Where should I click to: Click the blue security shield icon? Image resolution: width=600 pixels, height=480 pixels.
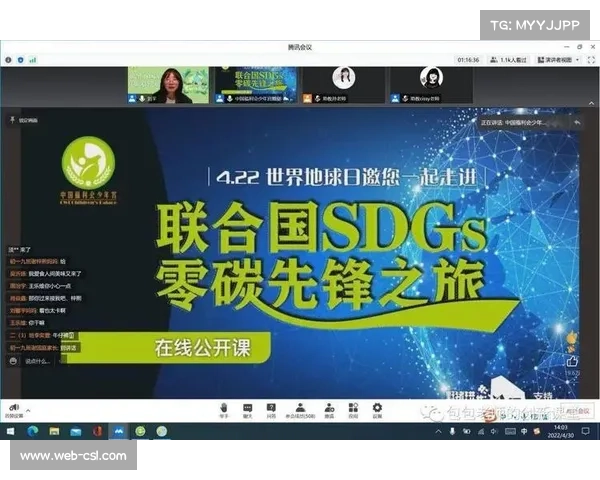coord(21,60)
